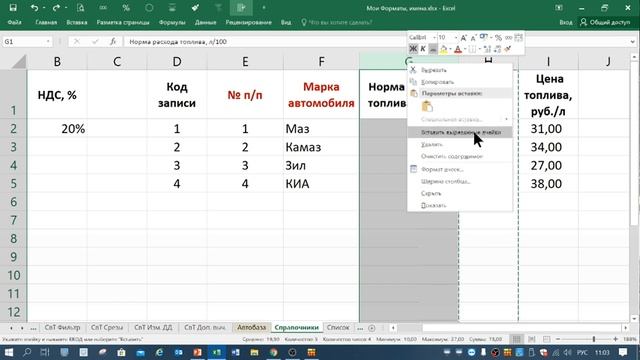The width and height of the screenshot is (640, 360).
Task: Click the insert function fx icon
Action: pos(113,42)
